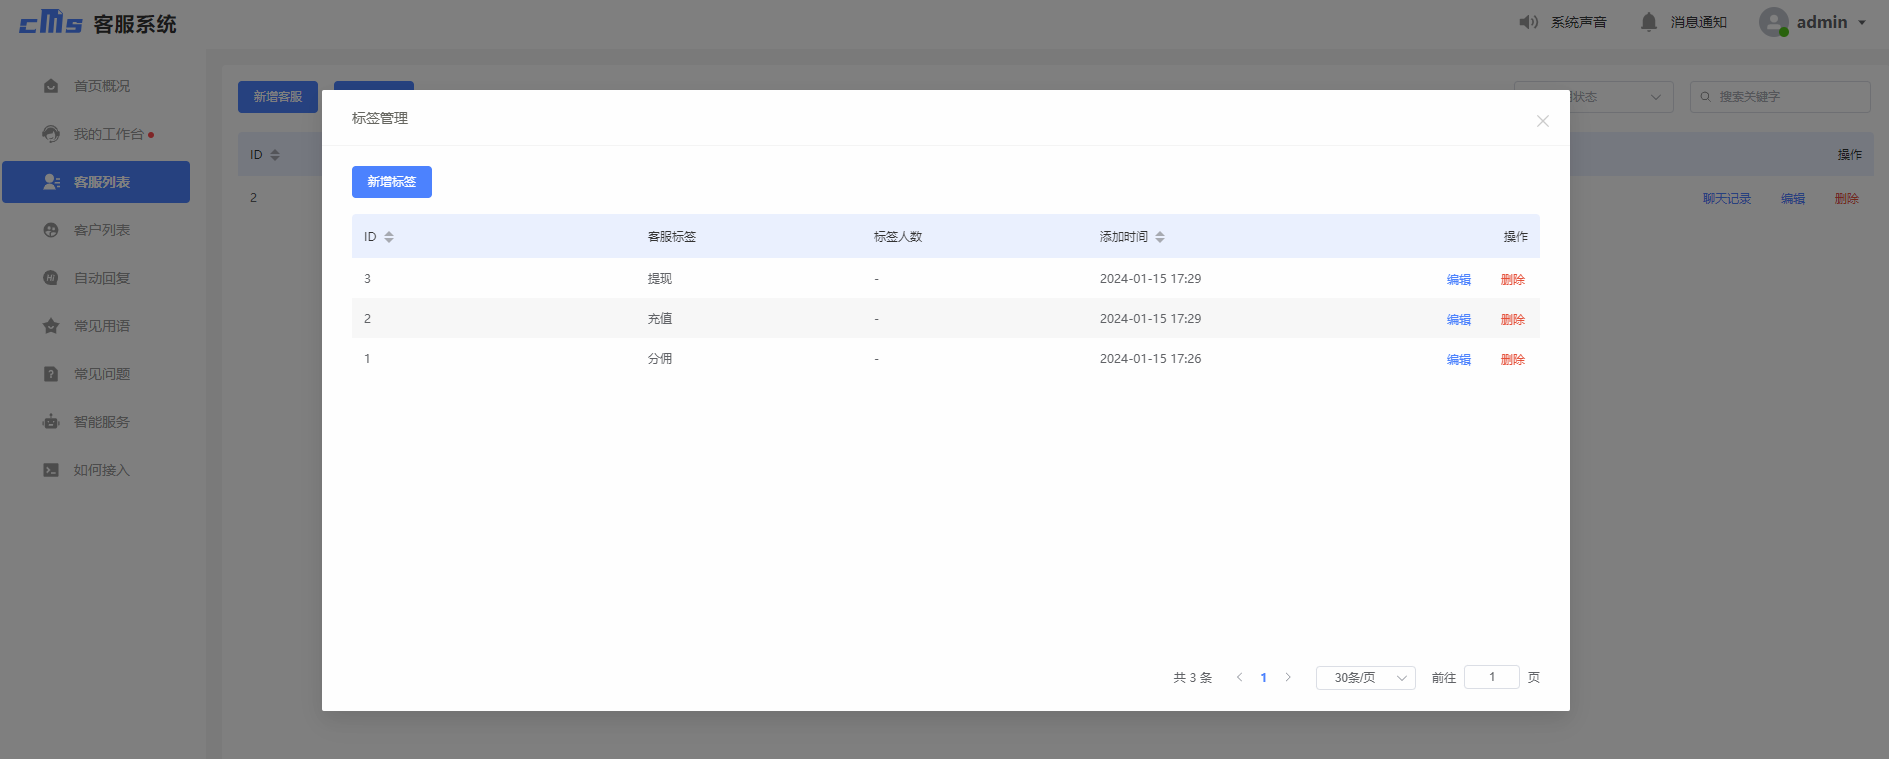
Task: Delete the 充值 tag row
Action: (x=1513, y=320)
